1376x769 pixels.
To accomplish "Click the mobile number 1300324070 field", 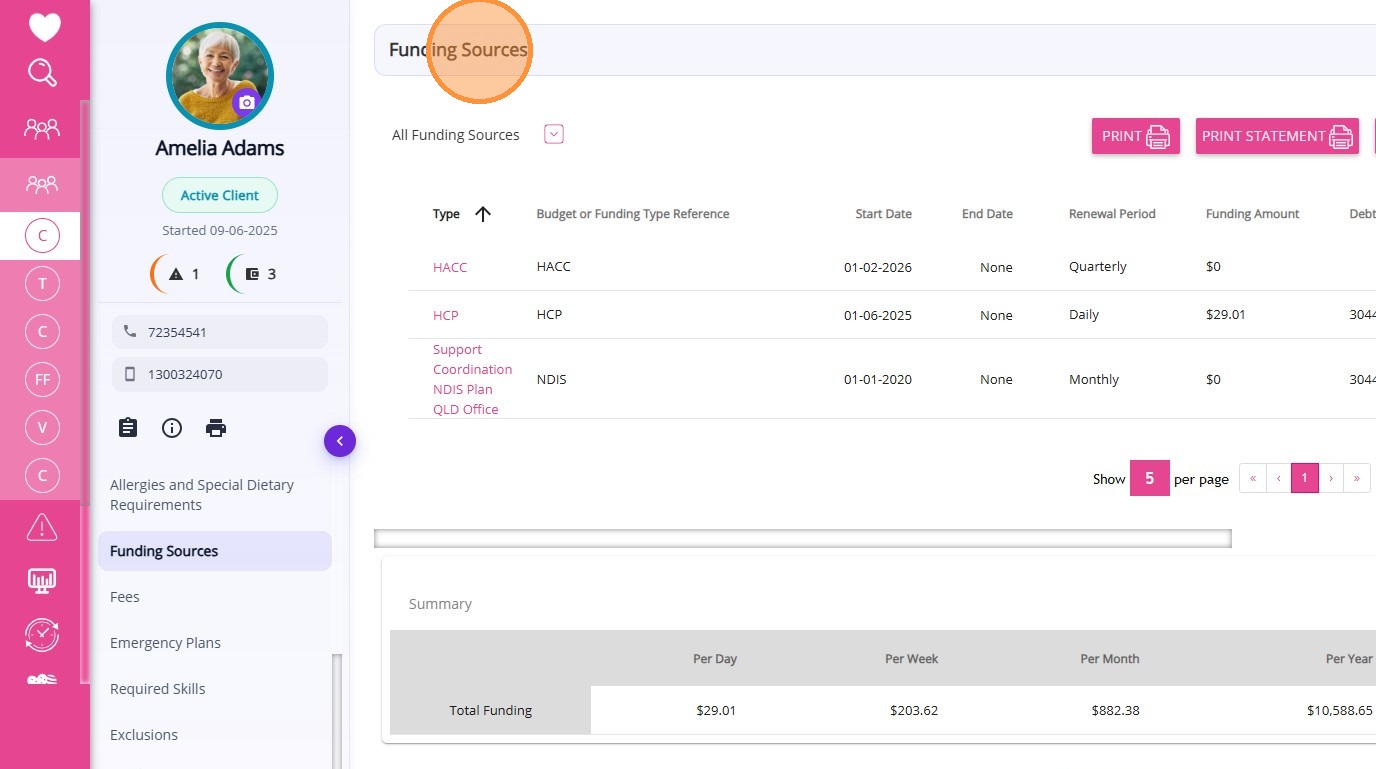I will (x=220, y=374).
